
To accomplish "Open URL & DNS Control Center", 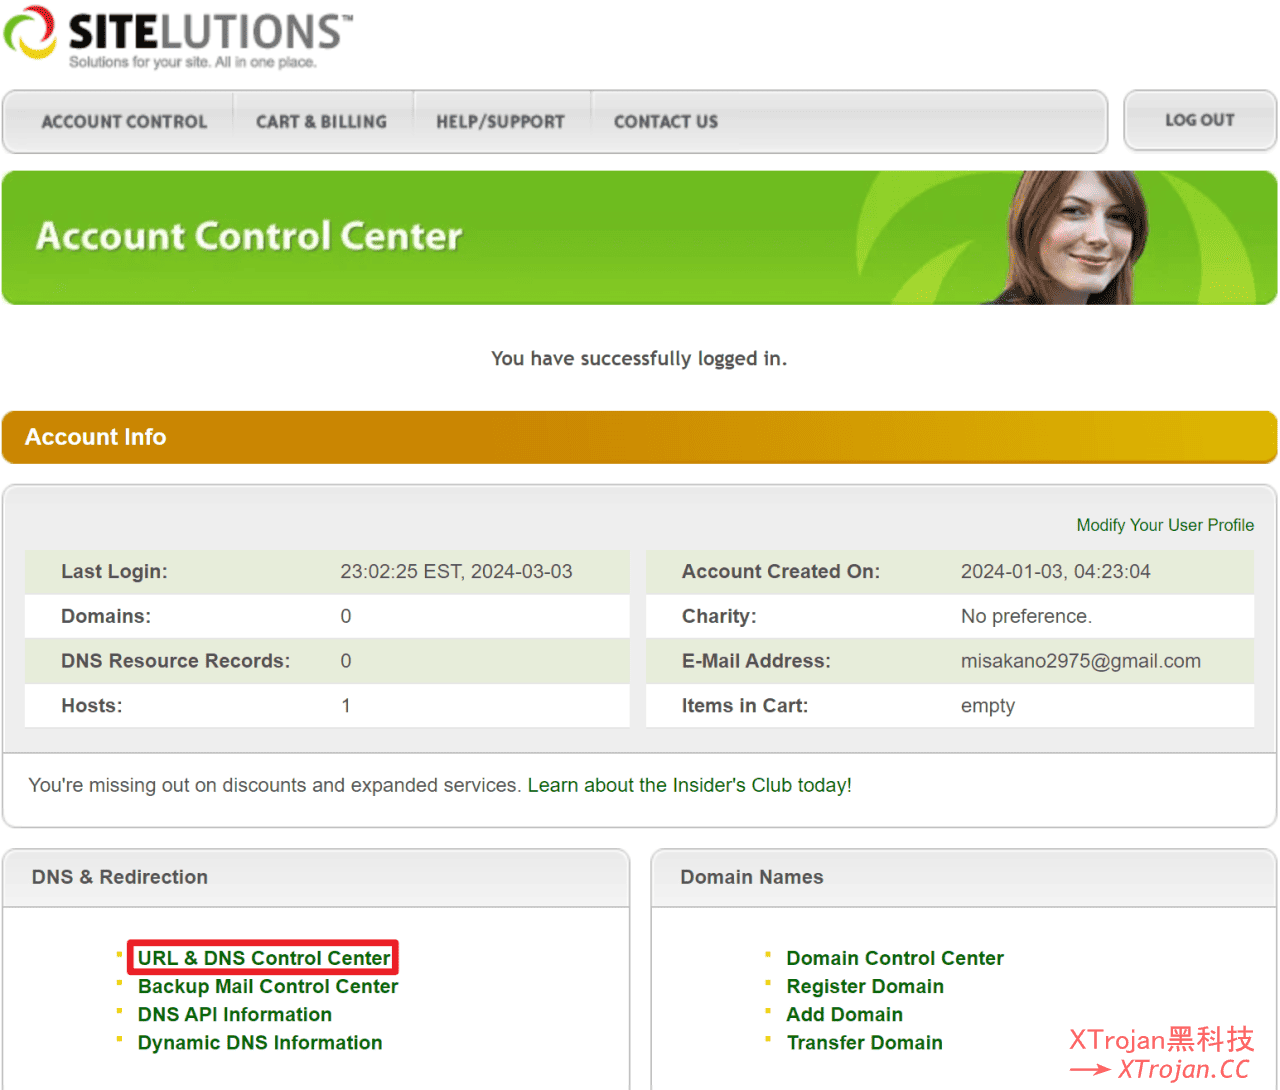I will click(x=264, y=958).
